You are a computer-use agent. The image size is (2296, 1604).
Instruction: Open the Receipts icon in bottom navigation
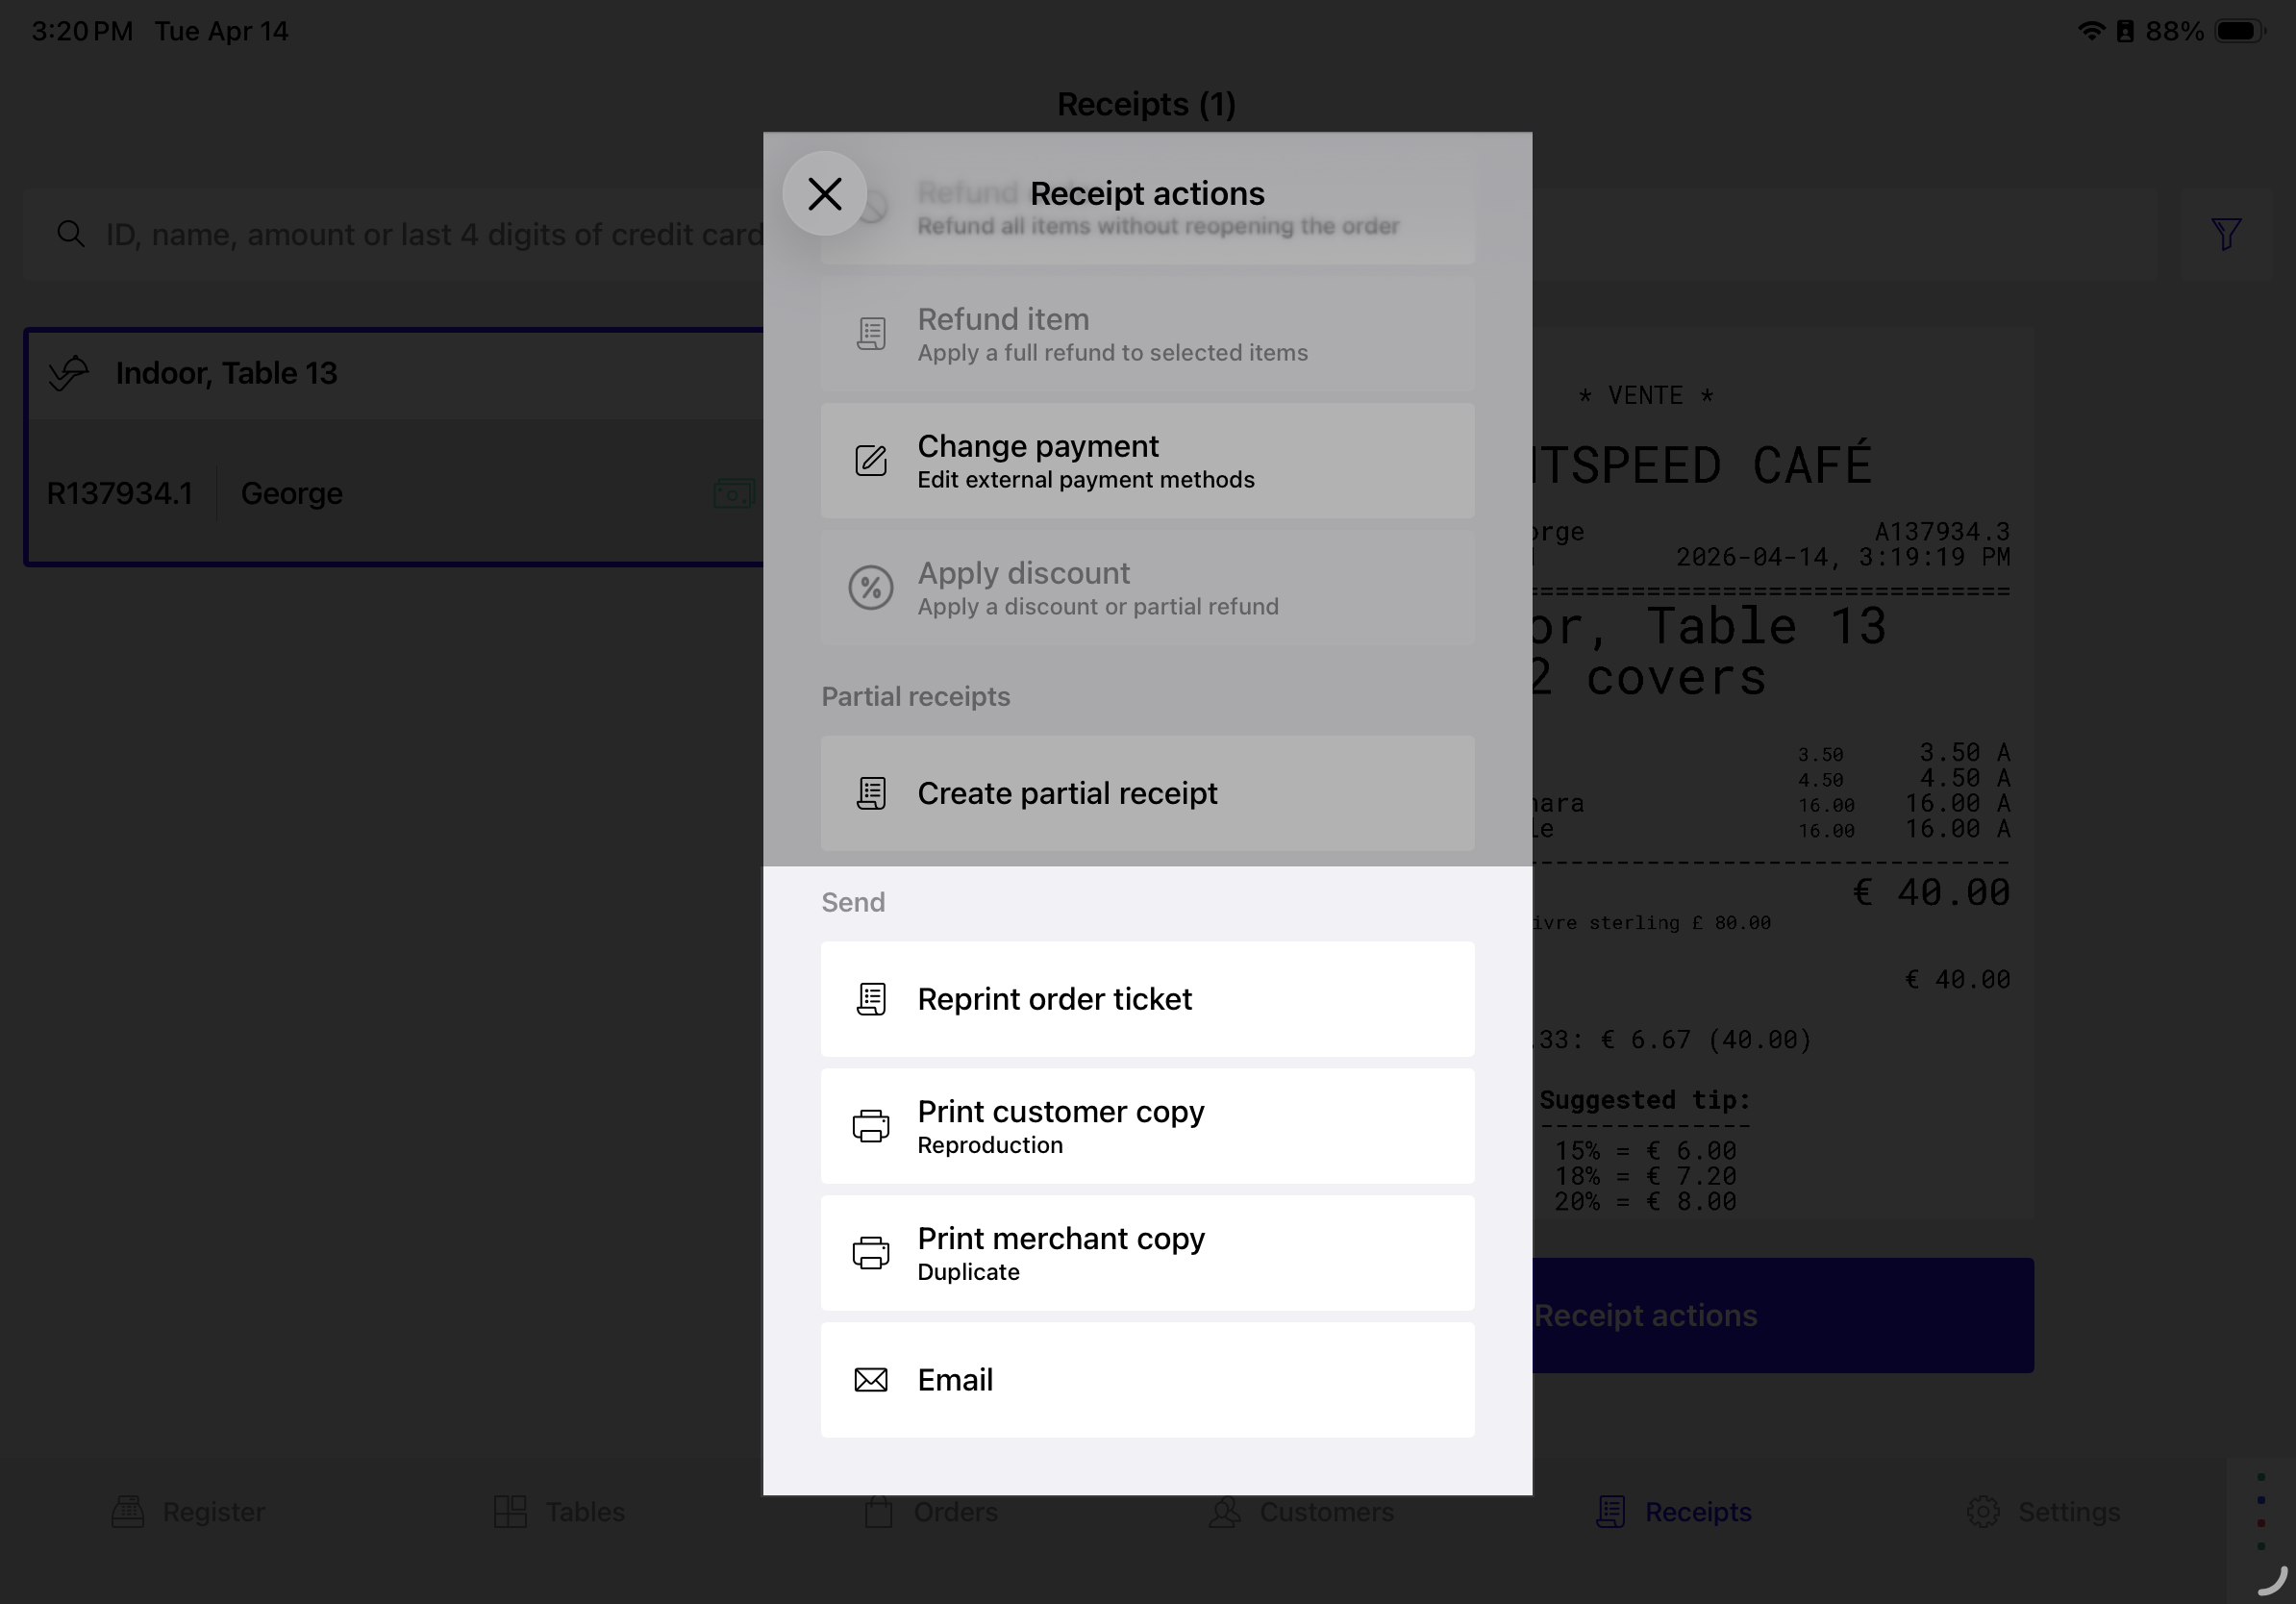pyautogui.click(x=1610, y=1512)
